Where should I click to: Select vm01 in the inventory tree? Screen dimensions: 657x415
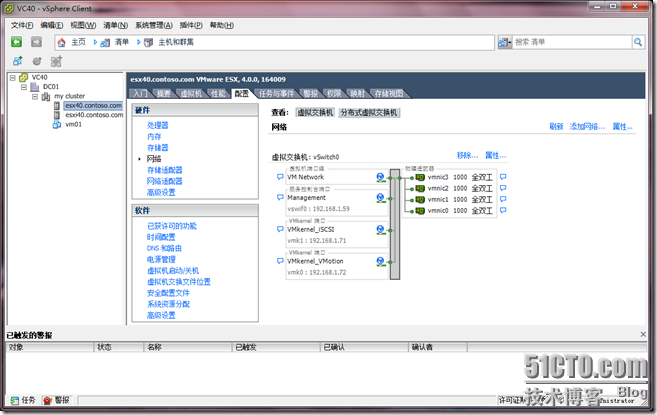pos(73,124)
